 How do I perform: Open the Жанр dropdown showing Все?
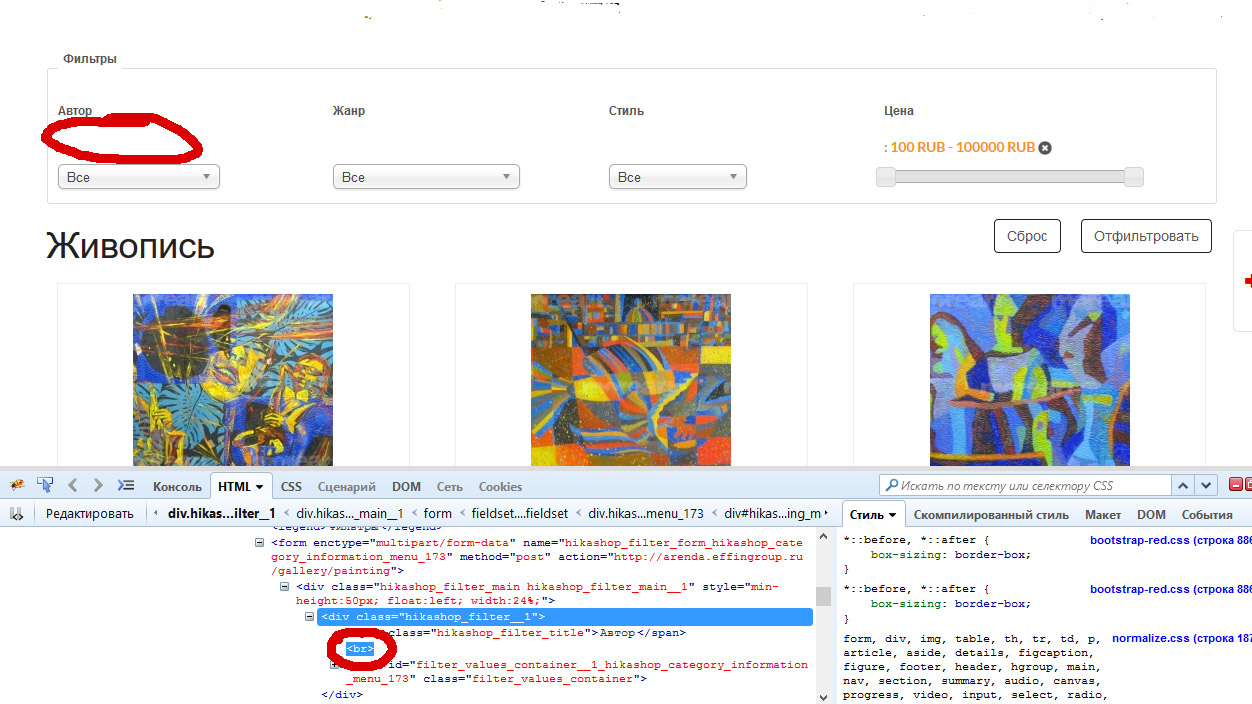[x=426, y=177]
